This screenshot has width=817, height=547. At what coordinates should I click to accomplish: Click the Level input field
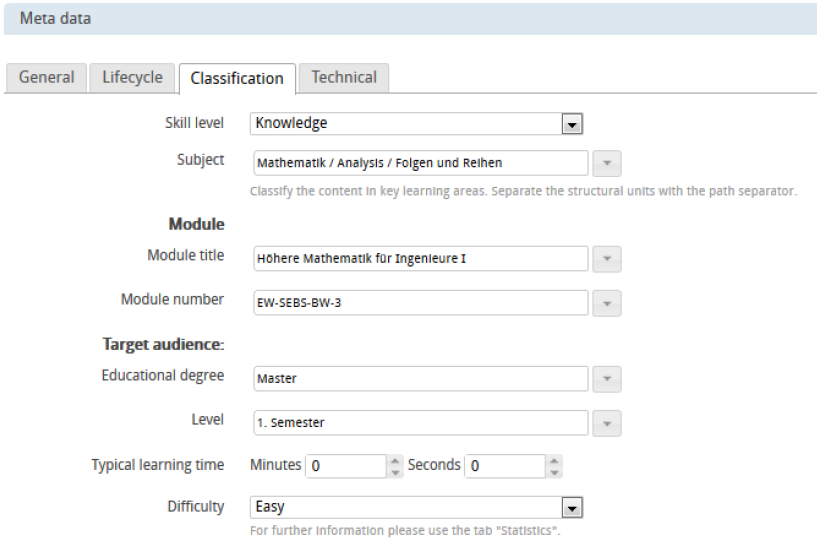(420, 423)
